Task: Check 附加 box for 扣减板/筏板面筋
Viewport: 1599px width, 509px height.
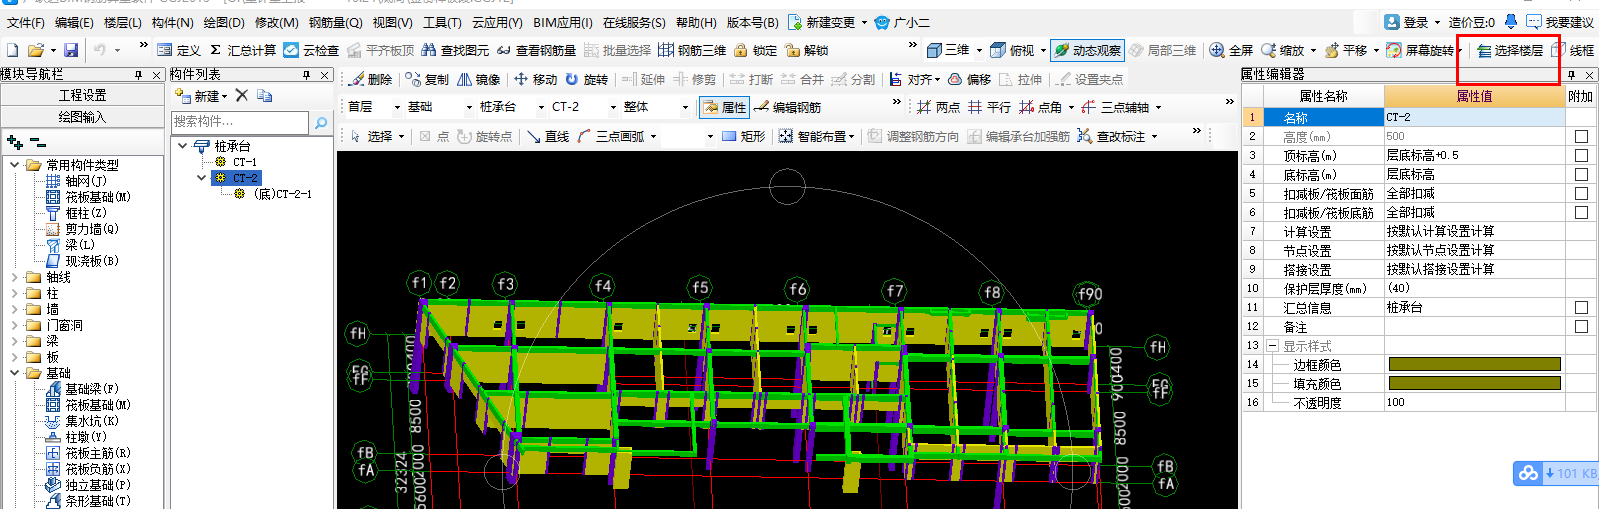Action: tap(1581, 193)
